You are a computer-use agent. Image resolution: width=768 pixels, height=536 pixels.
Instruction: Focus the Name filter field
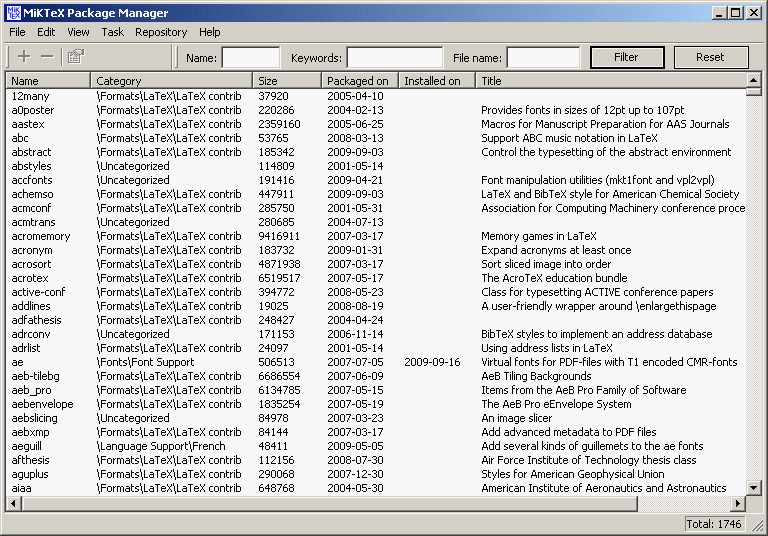tap(251, 57)
